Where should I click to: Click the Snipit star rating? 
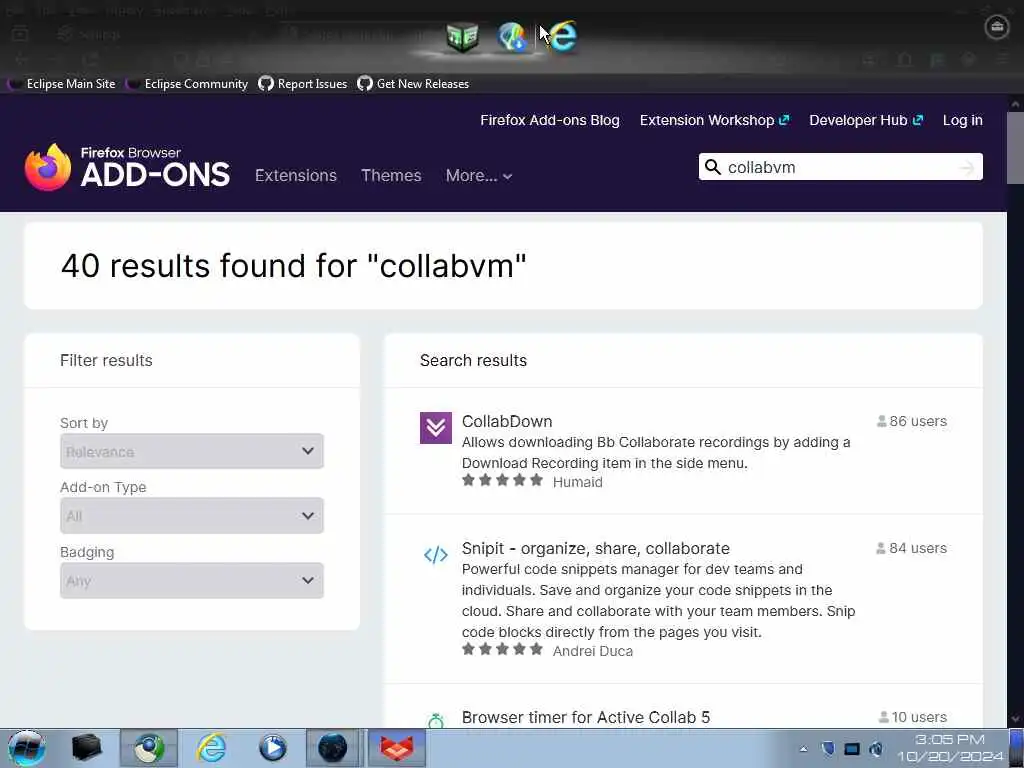(502, 649)
